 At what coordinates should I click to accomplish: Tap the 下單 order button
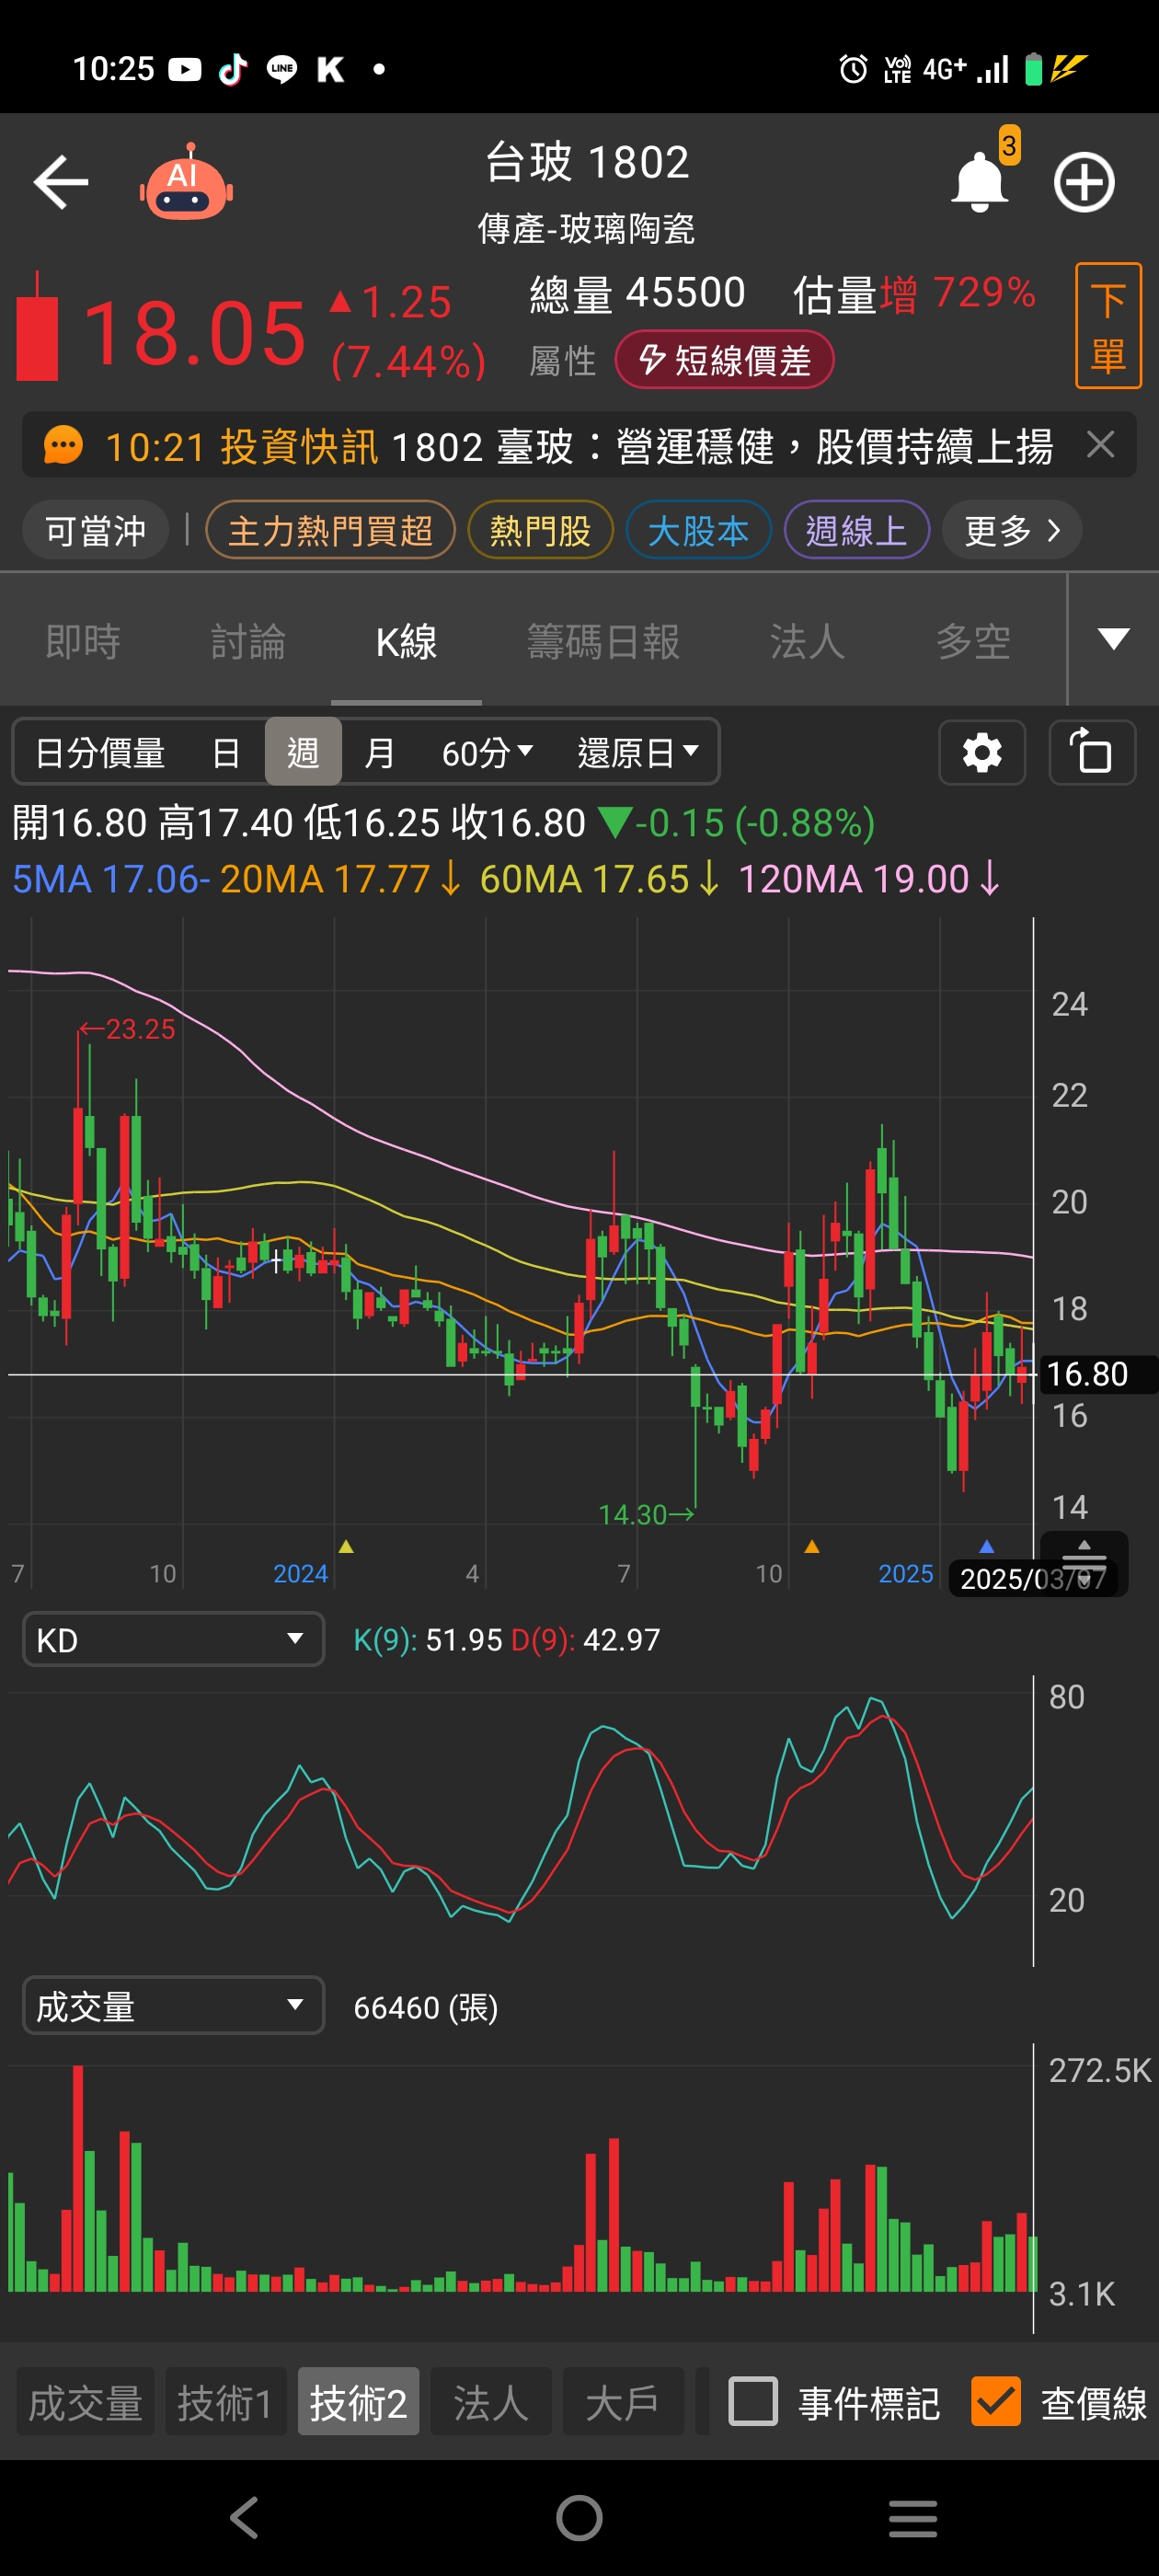(1108, 326)
